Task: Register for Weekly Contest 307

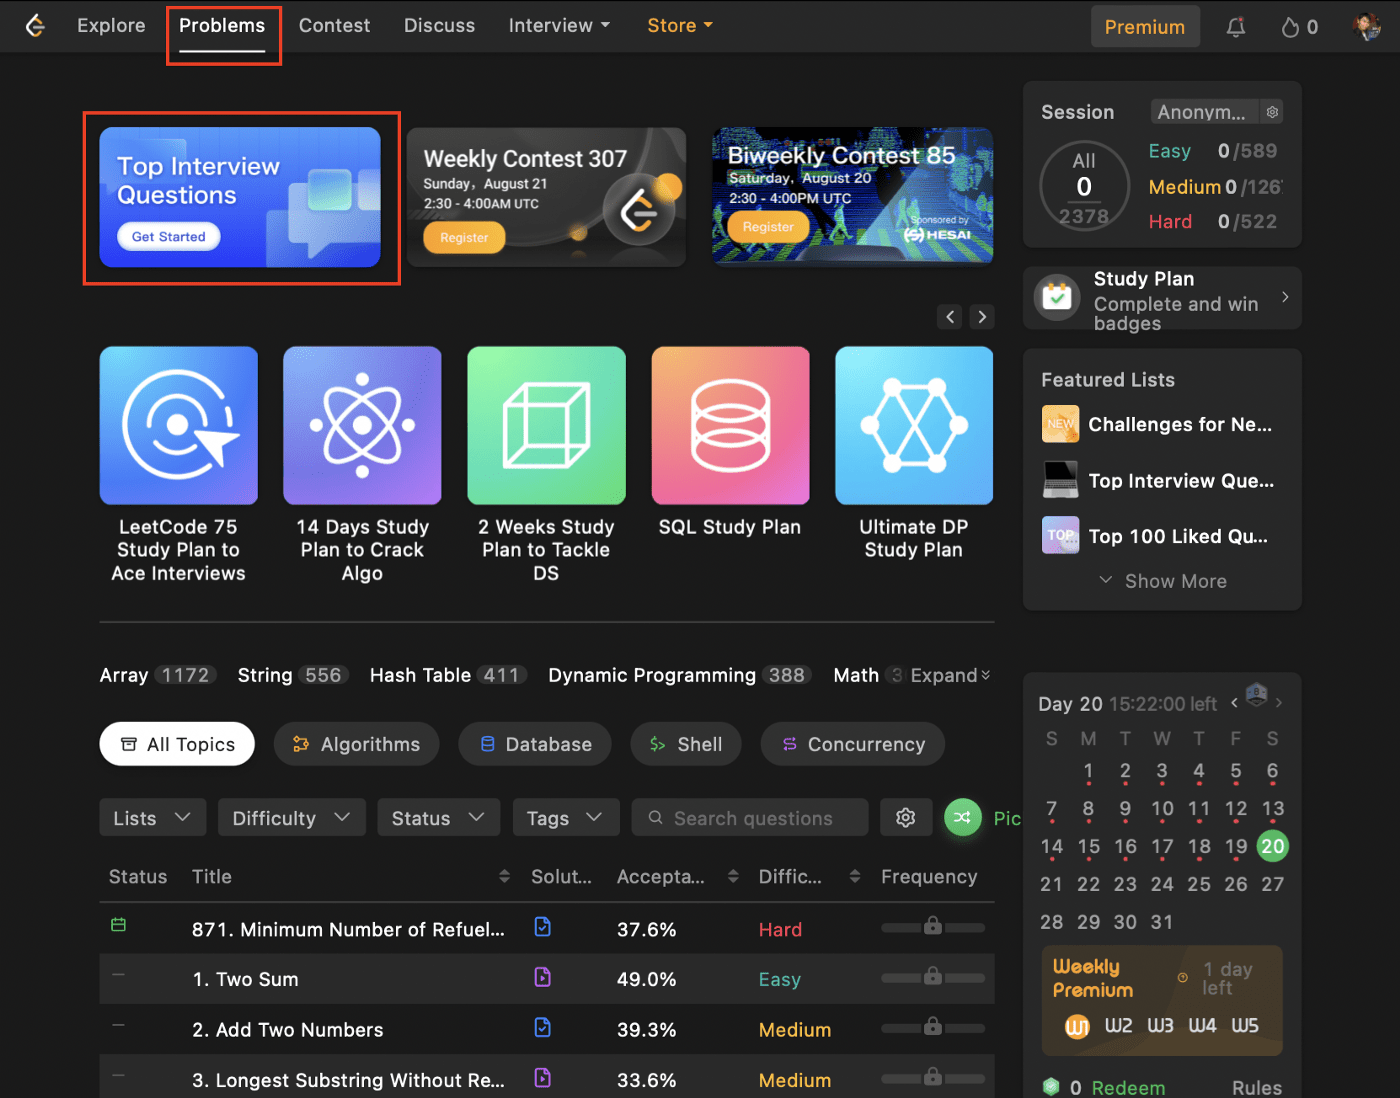Action: pyautogui.click(x=464, y=238)
